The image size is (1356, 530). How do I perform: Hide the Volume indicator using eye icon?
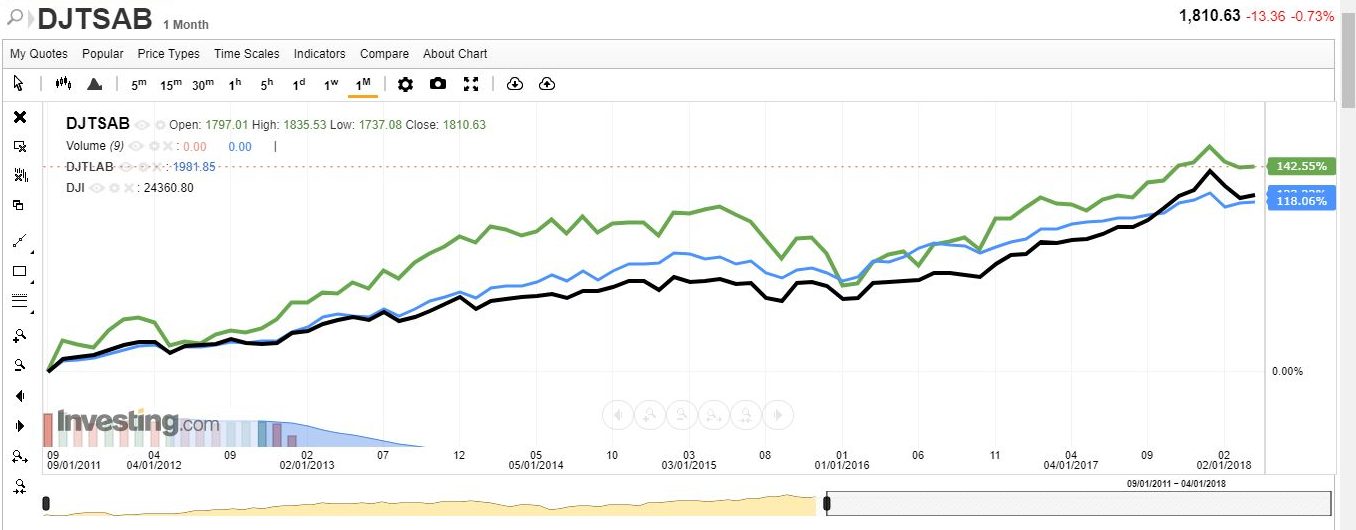coord(135,146)
